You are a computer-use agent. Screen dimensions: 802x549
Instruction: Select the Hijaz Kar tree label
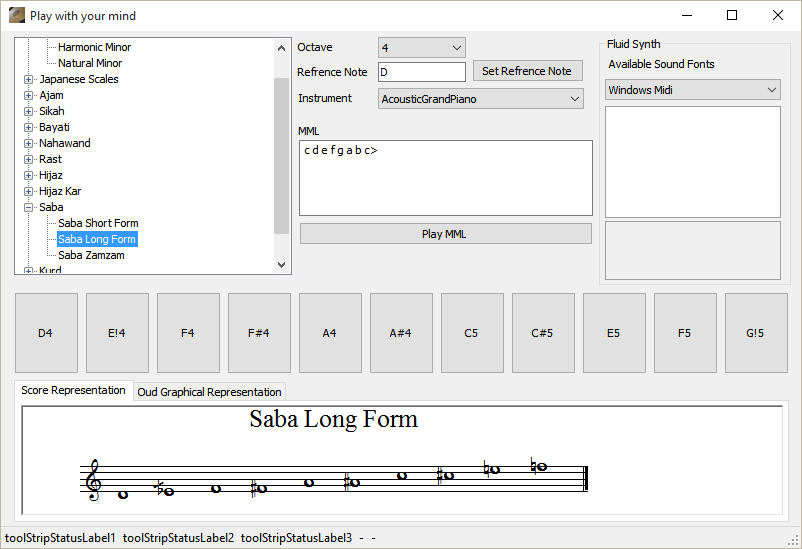[60, 191]
